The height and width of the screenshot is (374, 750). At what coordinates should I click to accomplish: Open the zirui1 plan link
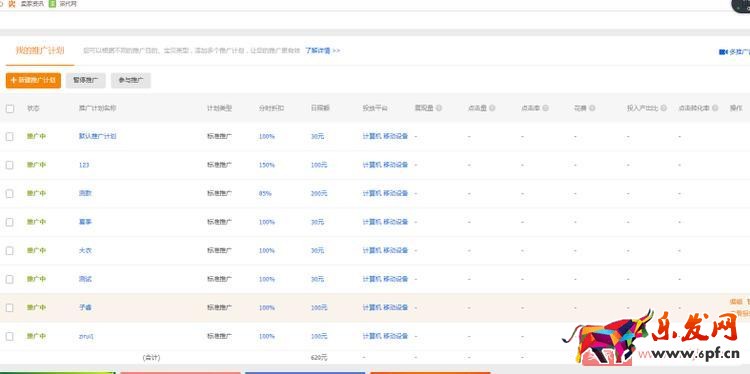click(86, 336)
